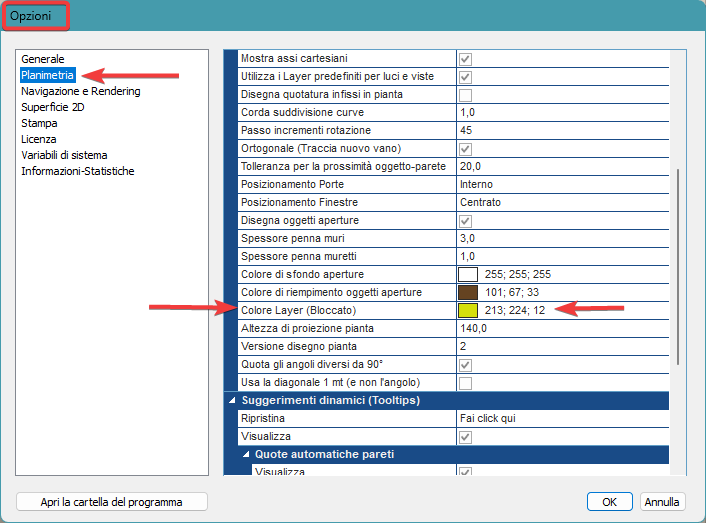
Task: Enable Disegna quotatura infissi in pianta
Action: (x=465, y=95)
